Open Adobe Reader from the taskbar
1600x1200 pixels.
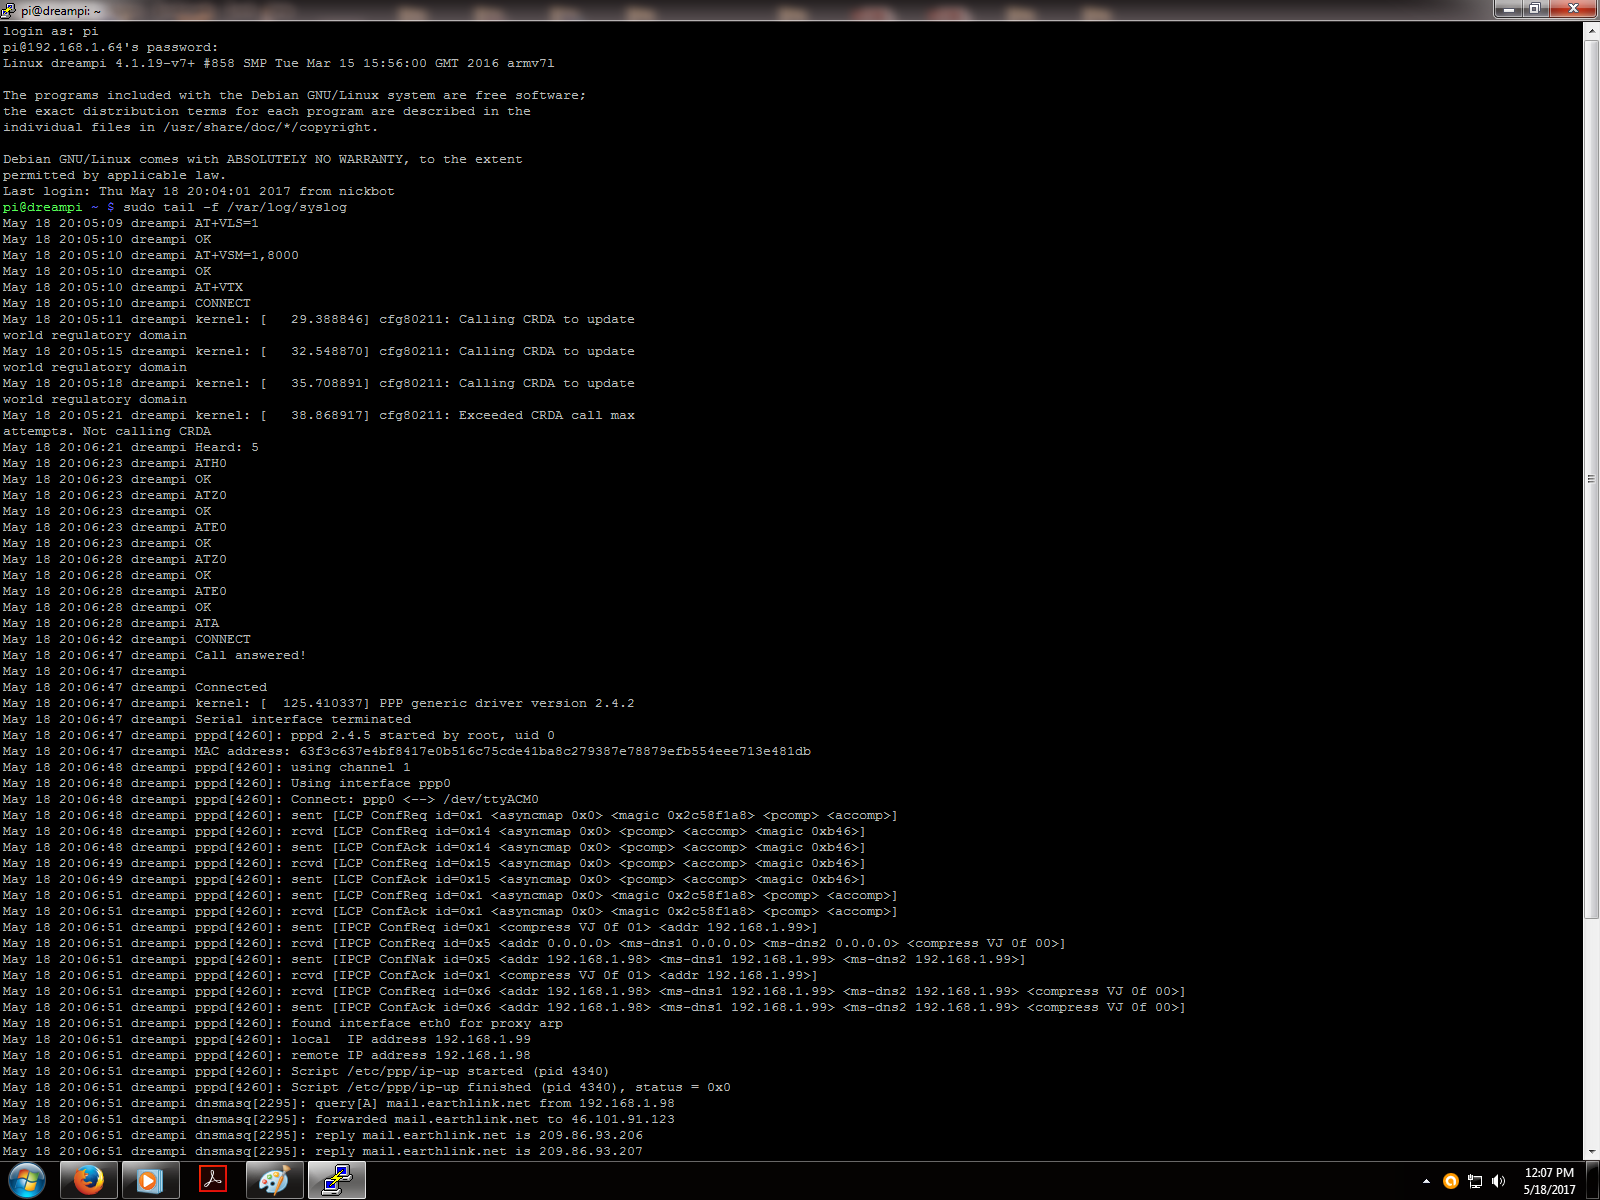213,1181
